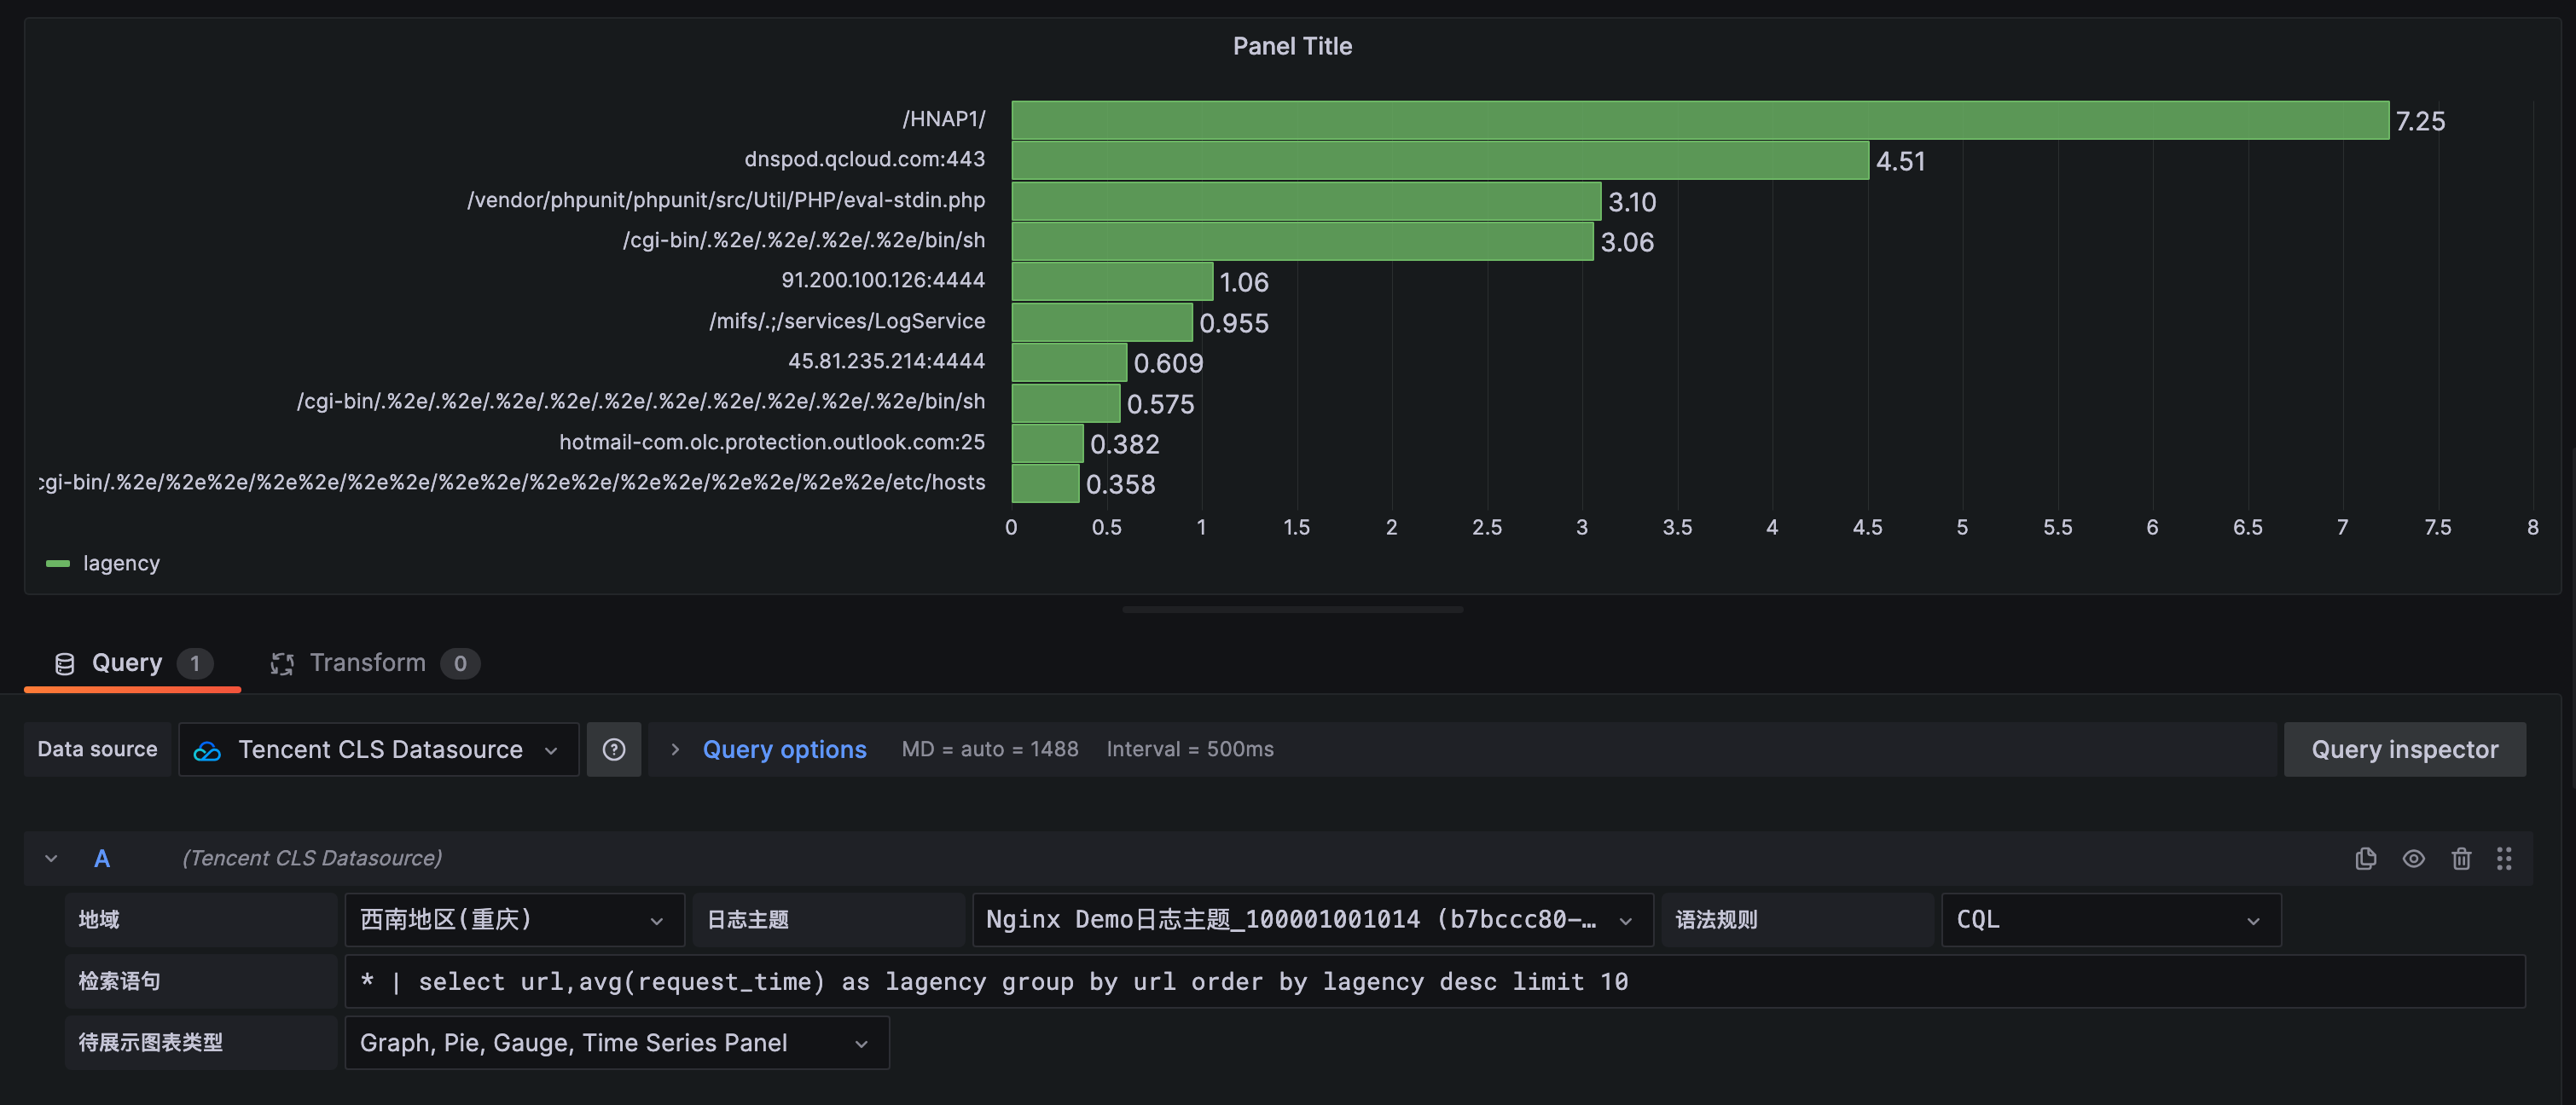Collapse query row A chevron

(51, 858)
